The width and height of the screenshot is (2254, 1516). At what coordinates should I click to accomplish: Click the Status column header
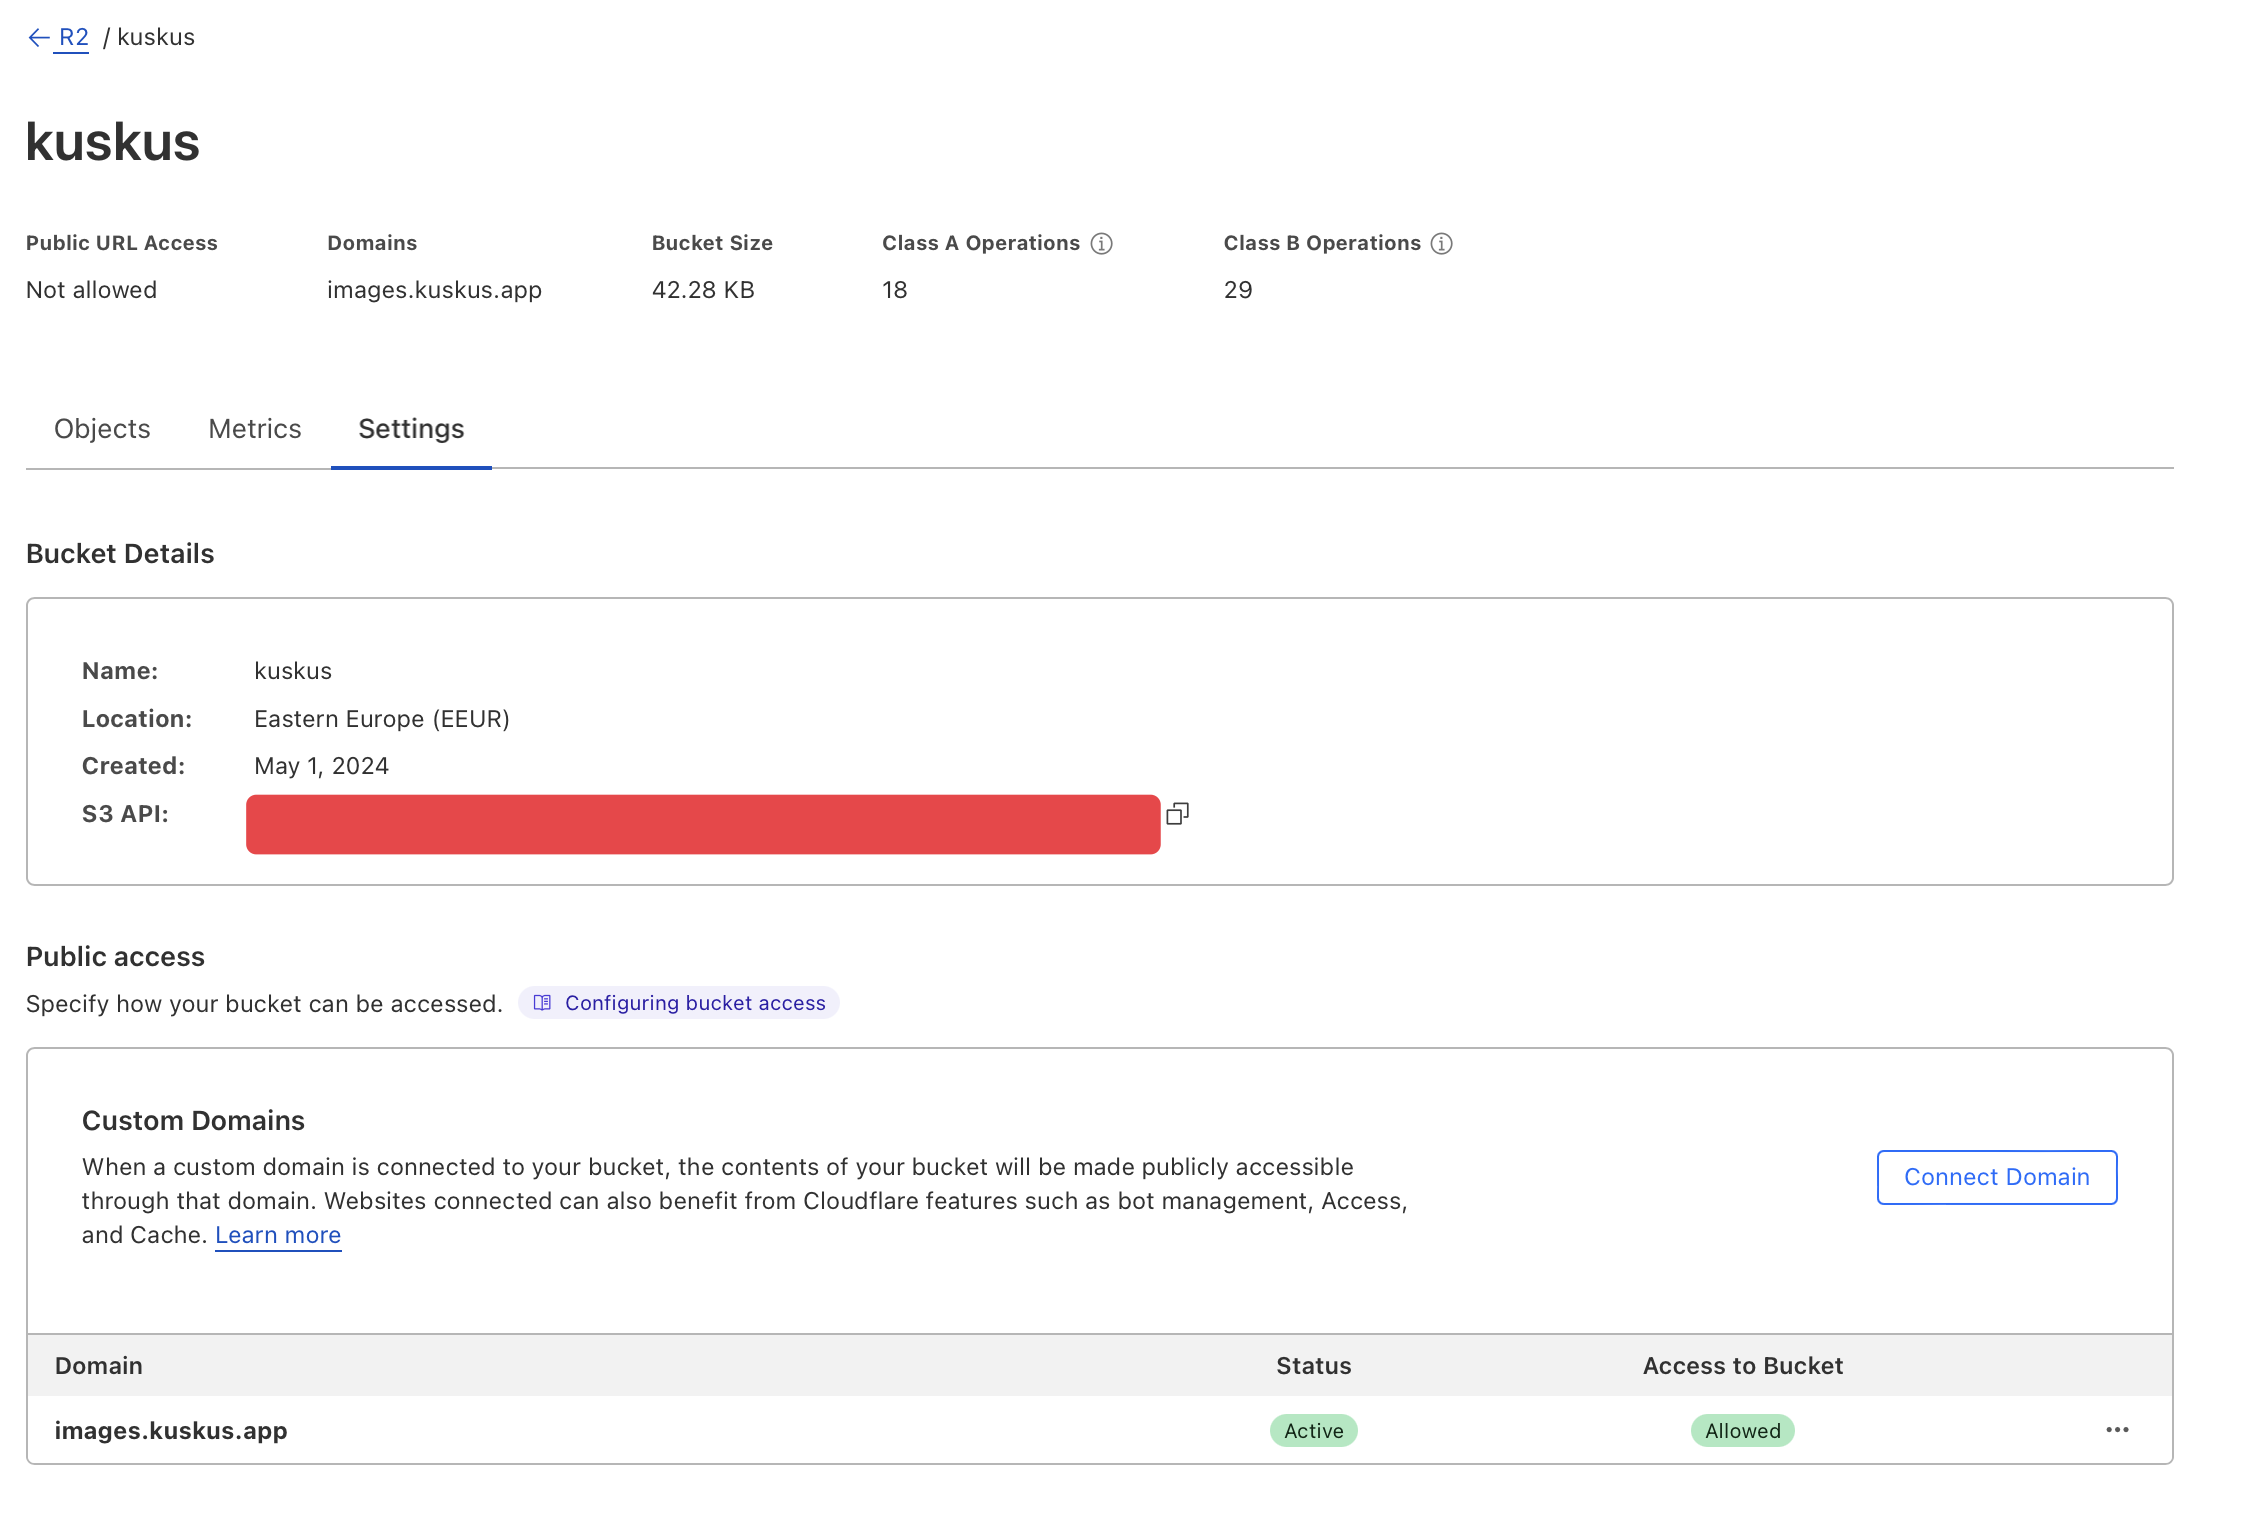click(1313, 1366)
